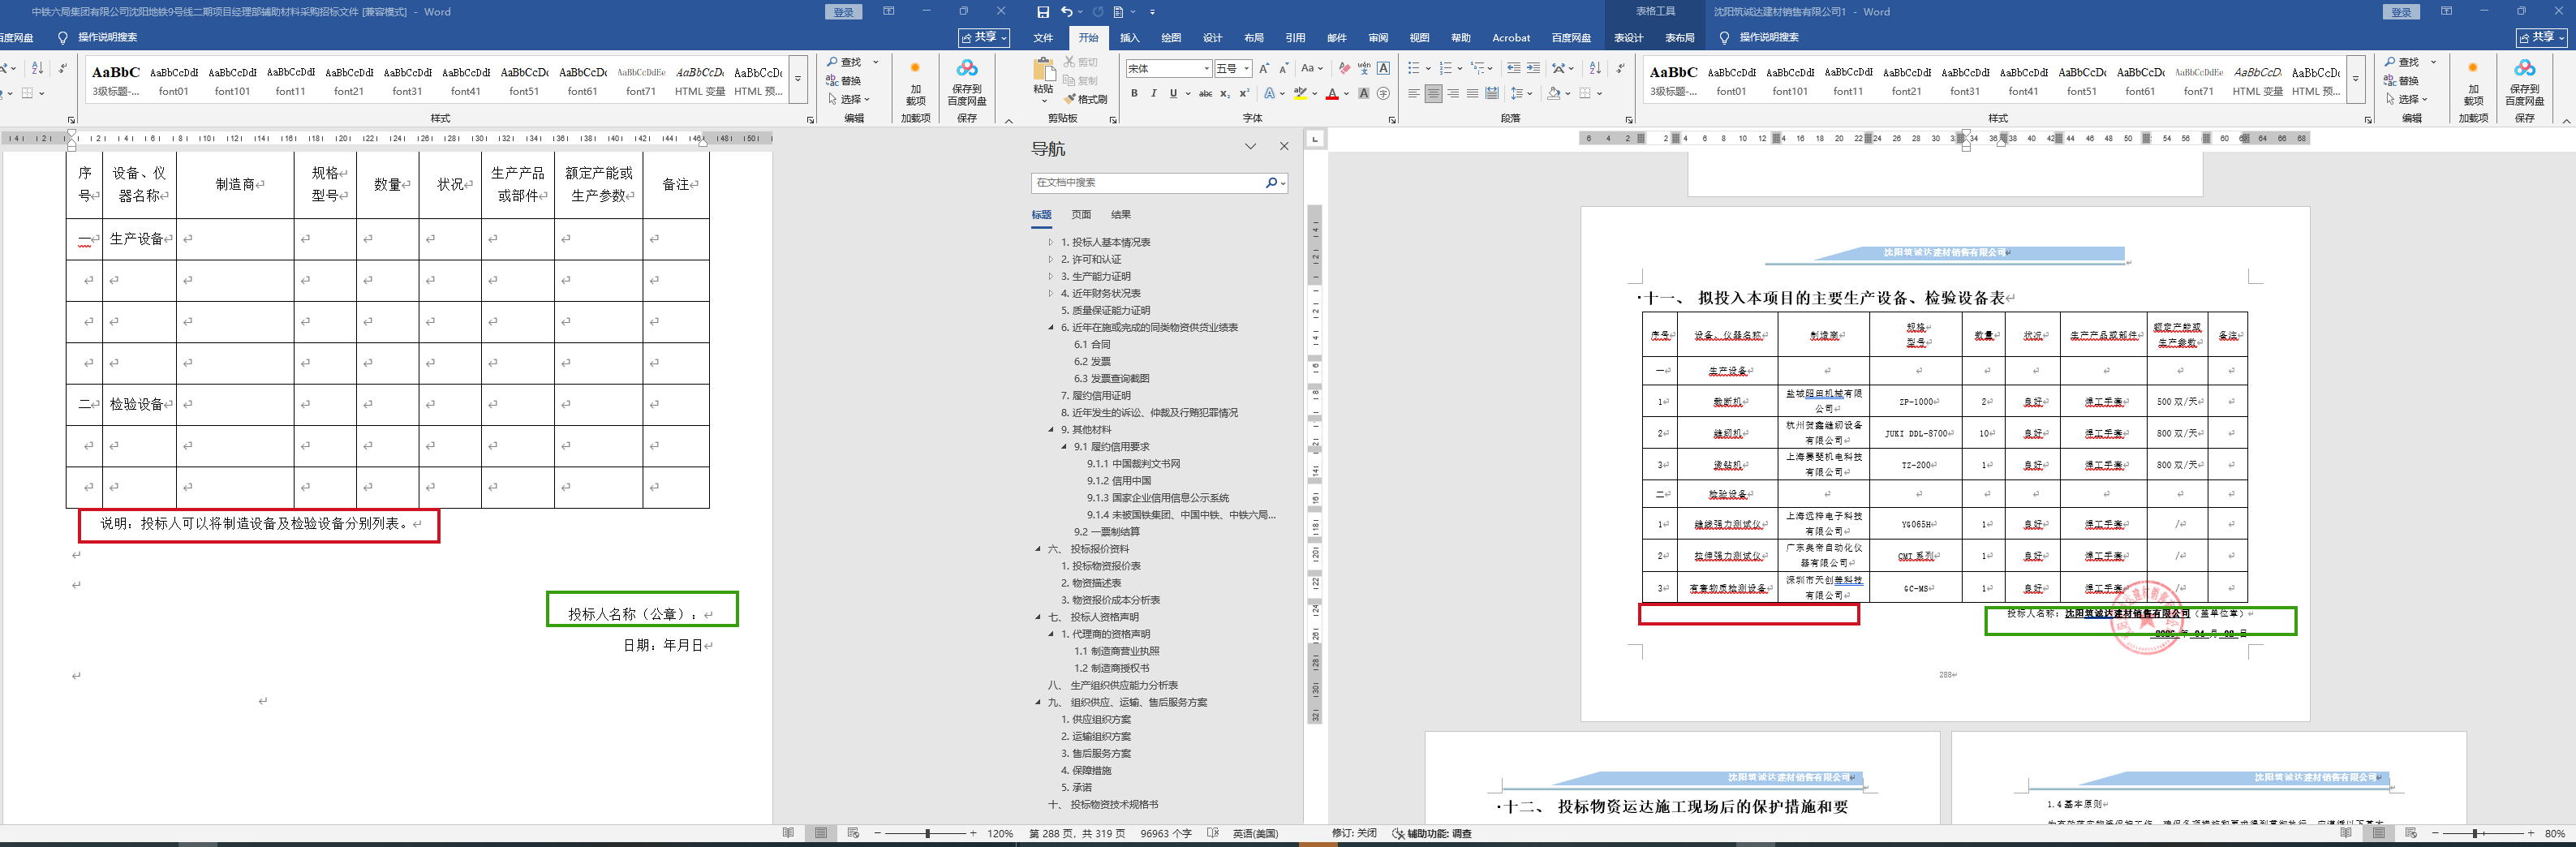
Task: Click the Phonetic Guide (wén) icon
Action: click(1364, 68)
